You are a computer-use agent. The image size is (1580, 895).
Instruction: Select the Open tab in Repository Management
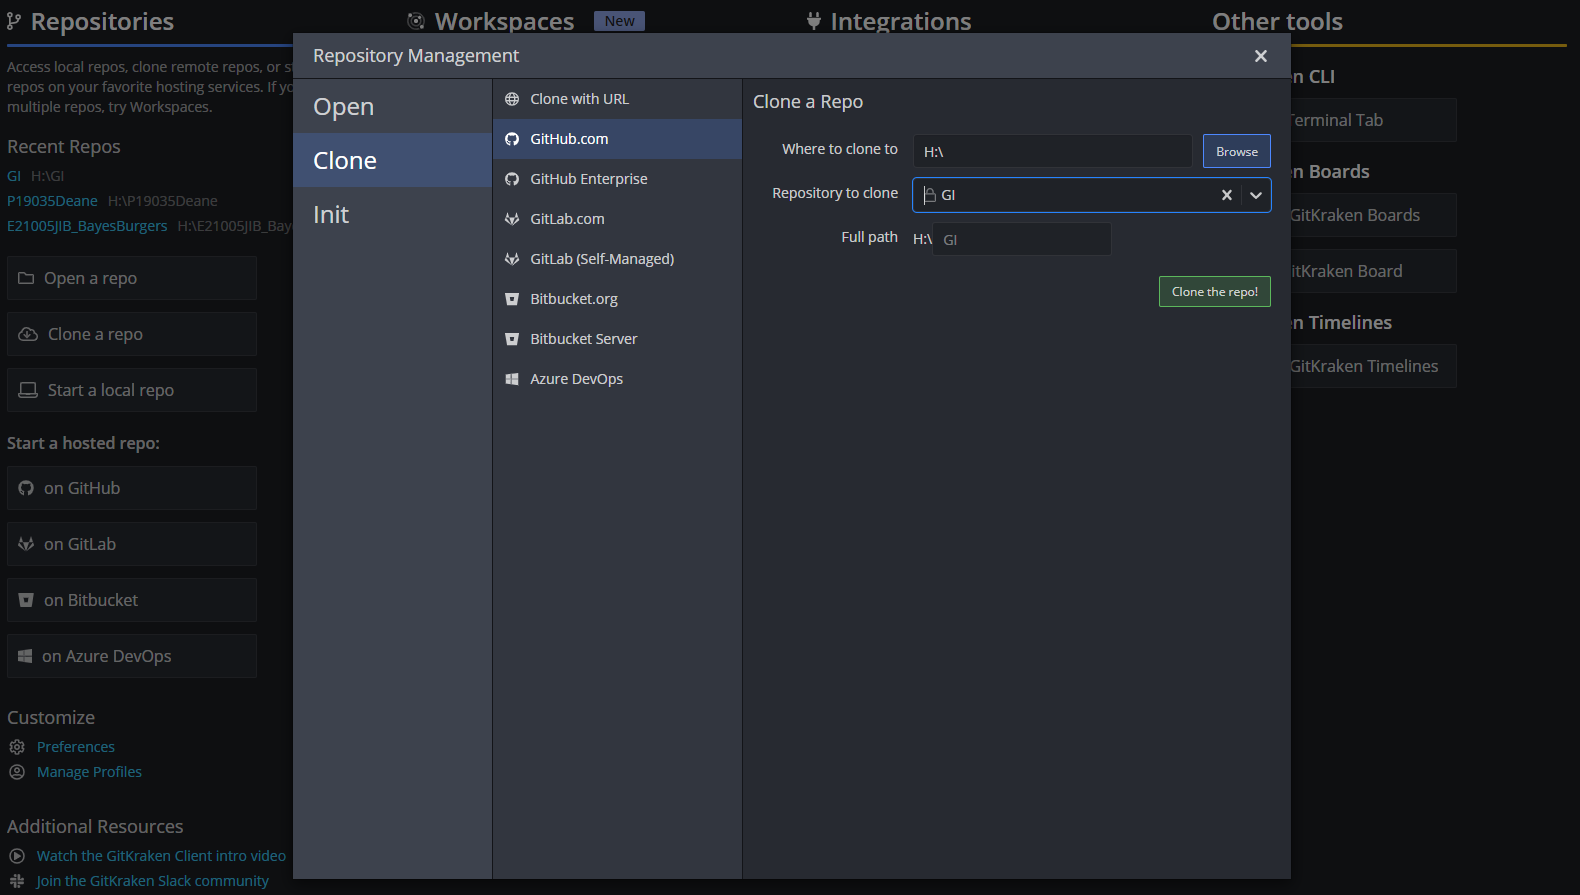click(x=392, y=106)
